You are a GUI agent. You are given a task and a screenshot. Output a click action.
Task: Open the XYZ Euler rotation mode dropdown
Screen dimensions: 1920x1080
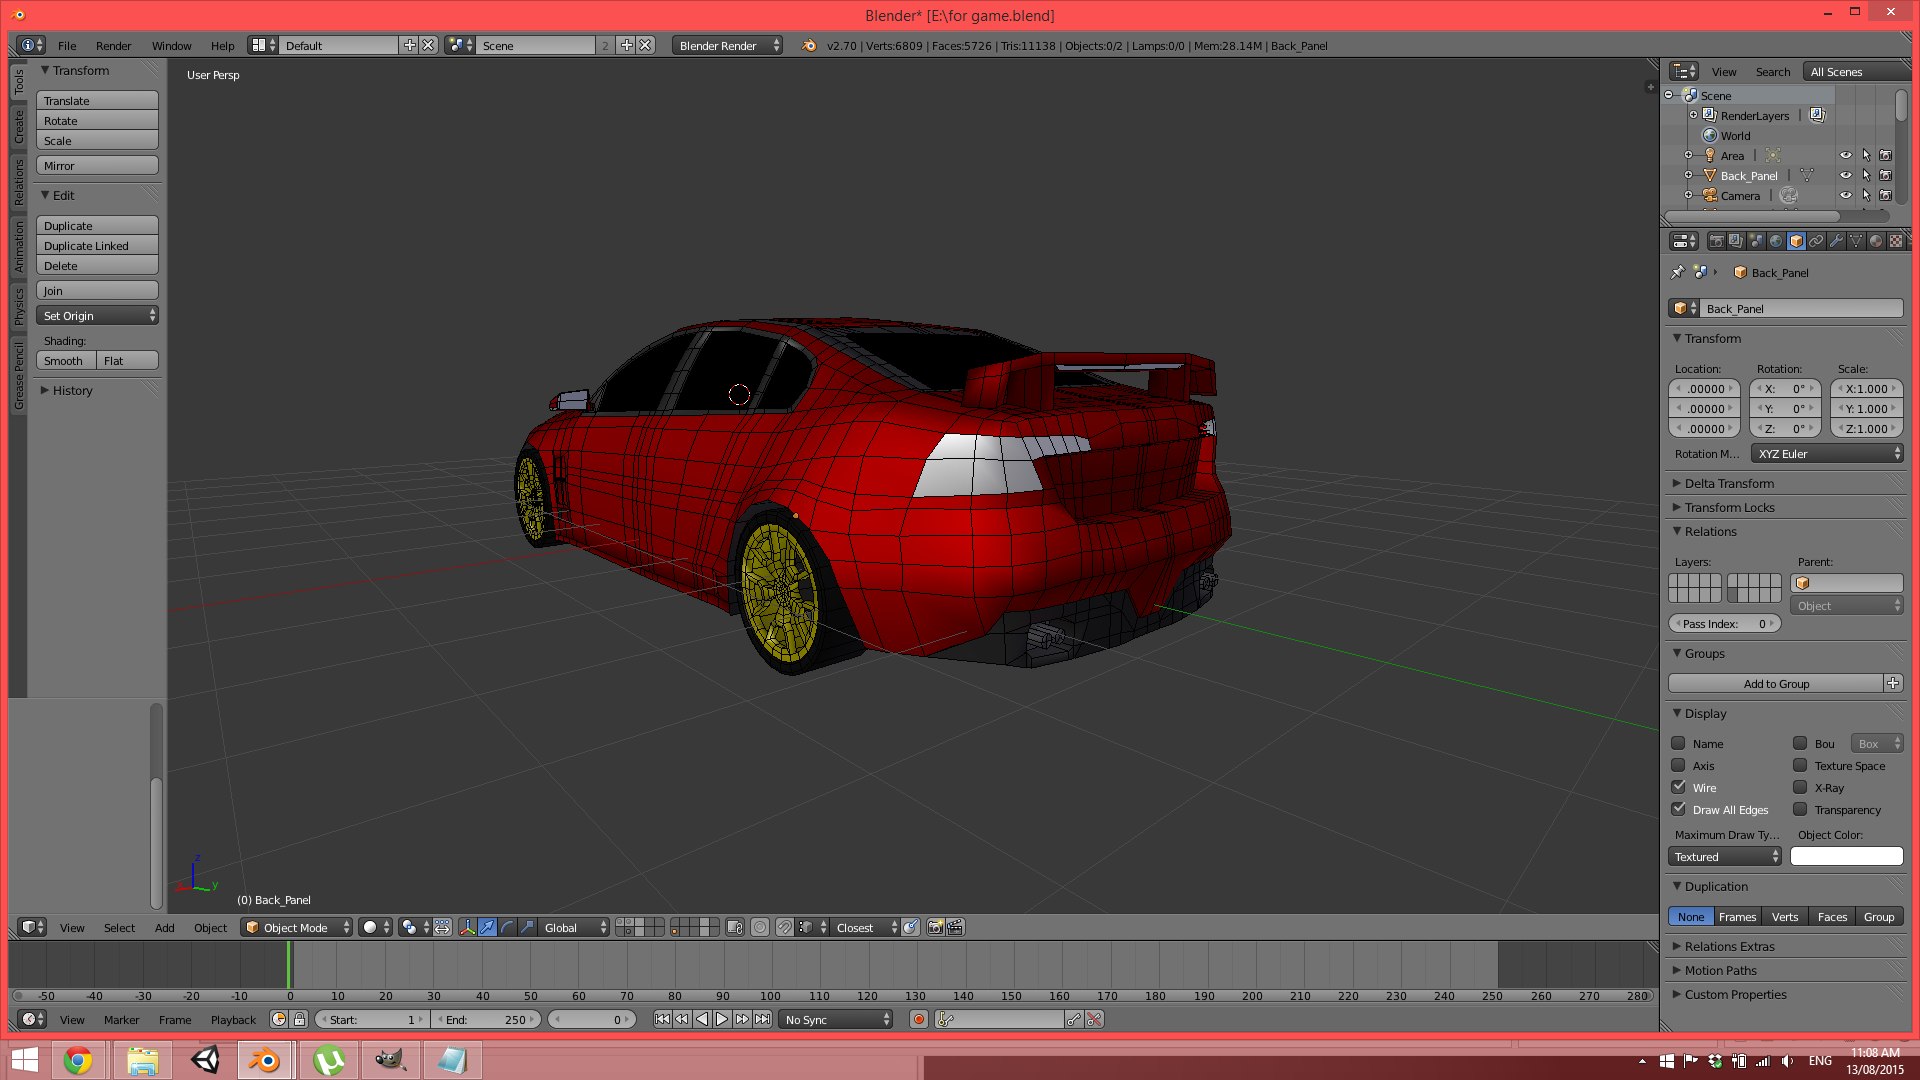tap(1827, 454)
